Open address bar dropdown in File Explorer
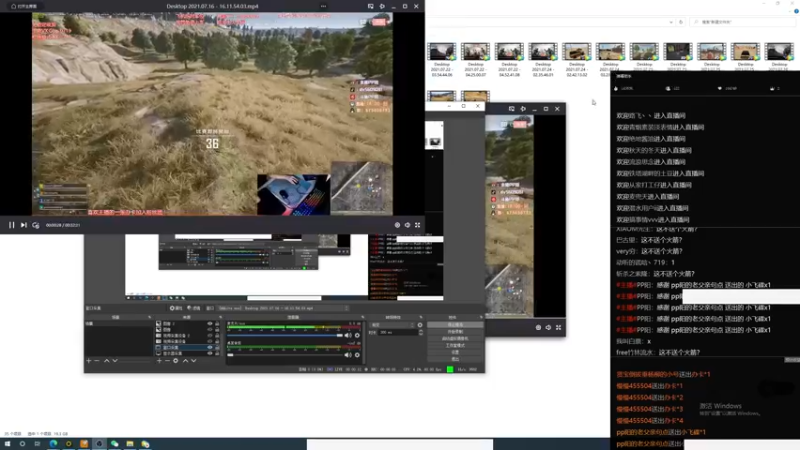This screenshot has height=450, width=800. pyautogui.click(x=670, y=22)
